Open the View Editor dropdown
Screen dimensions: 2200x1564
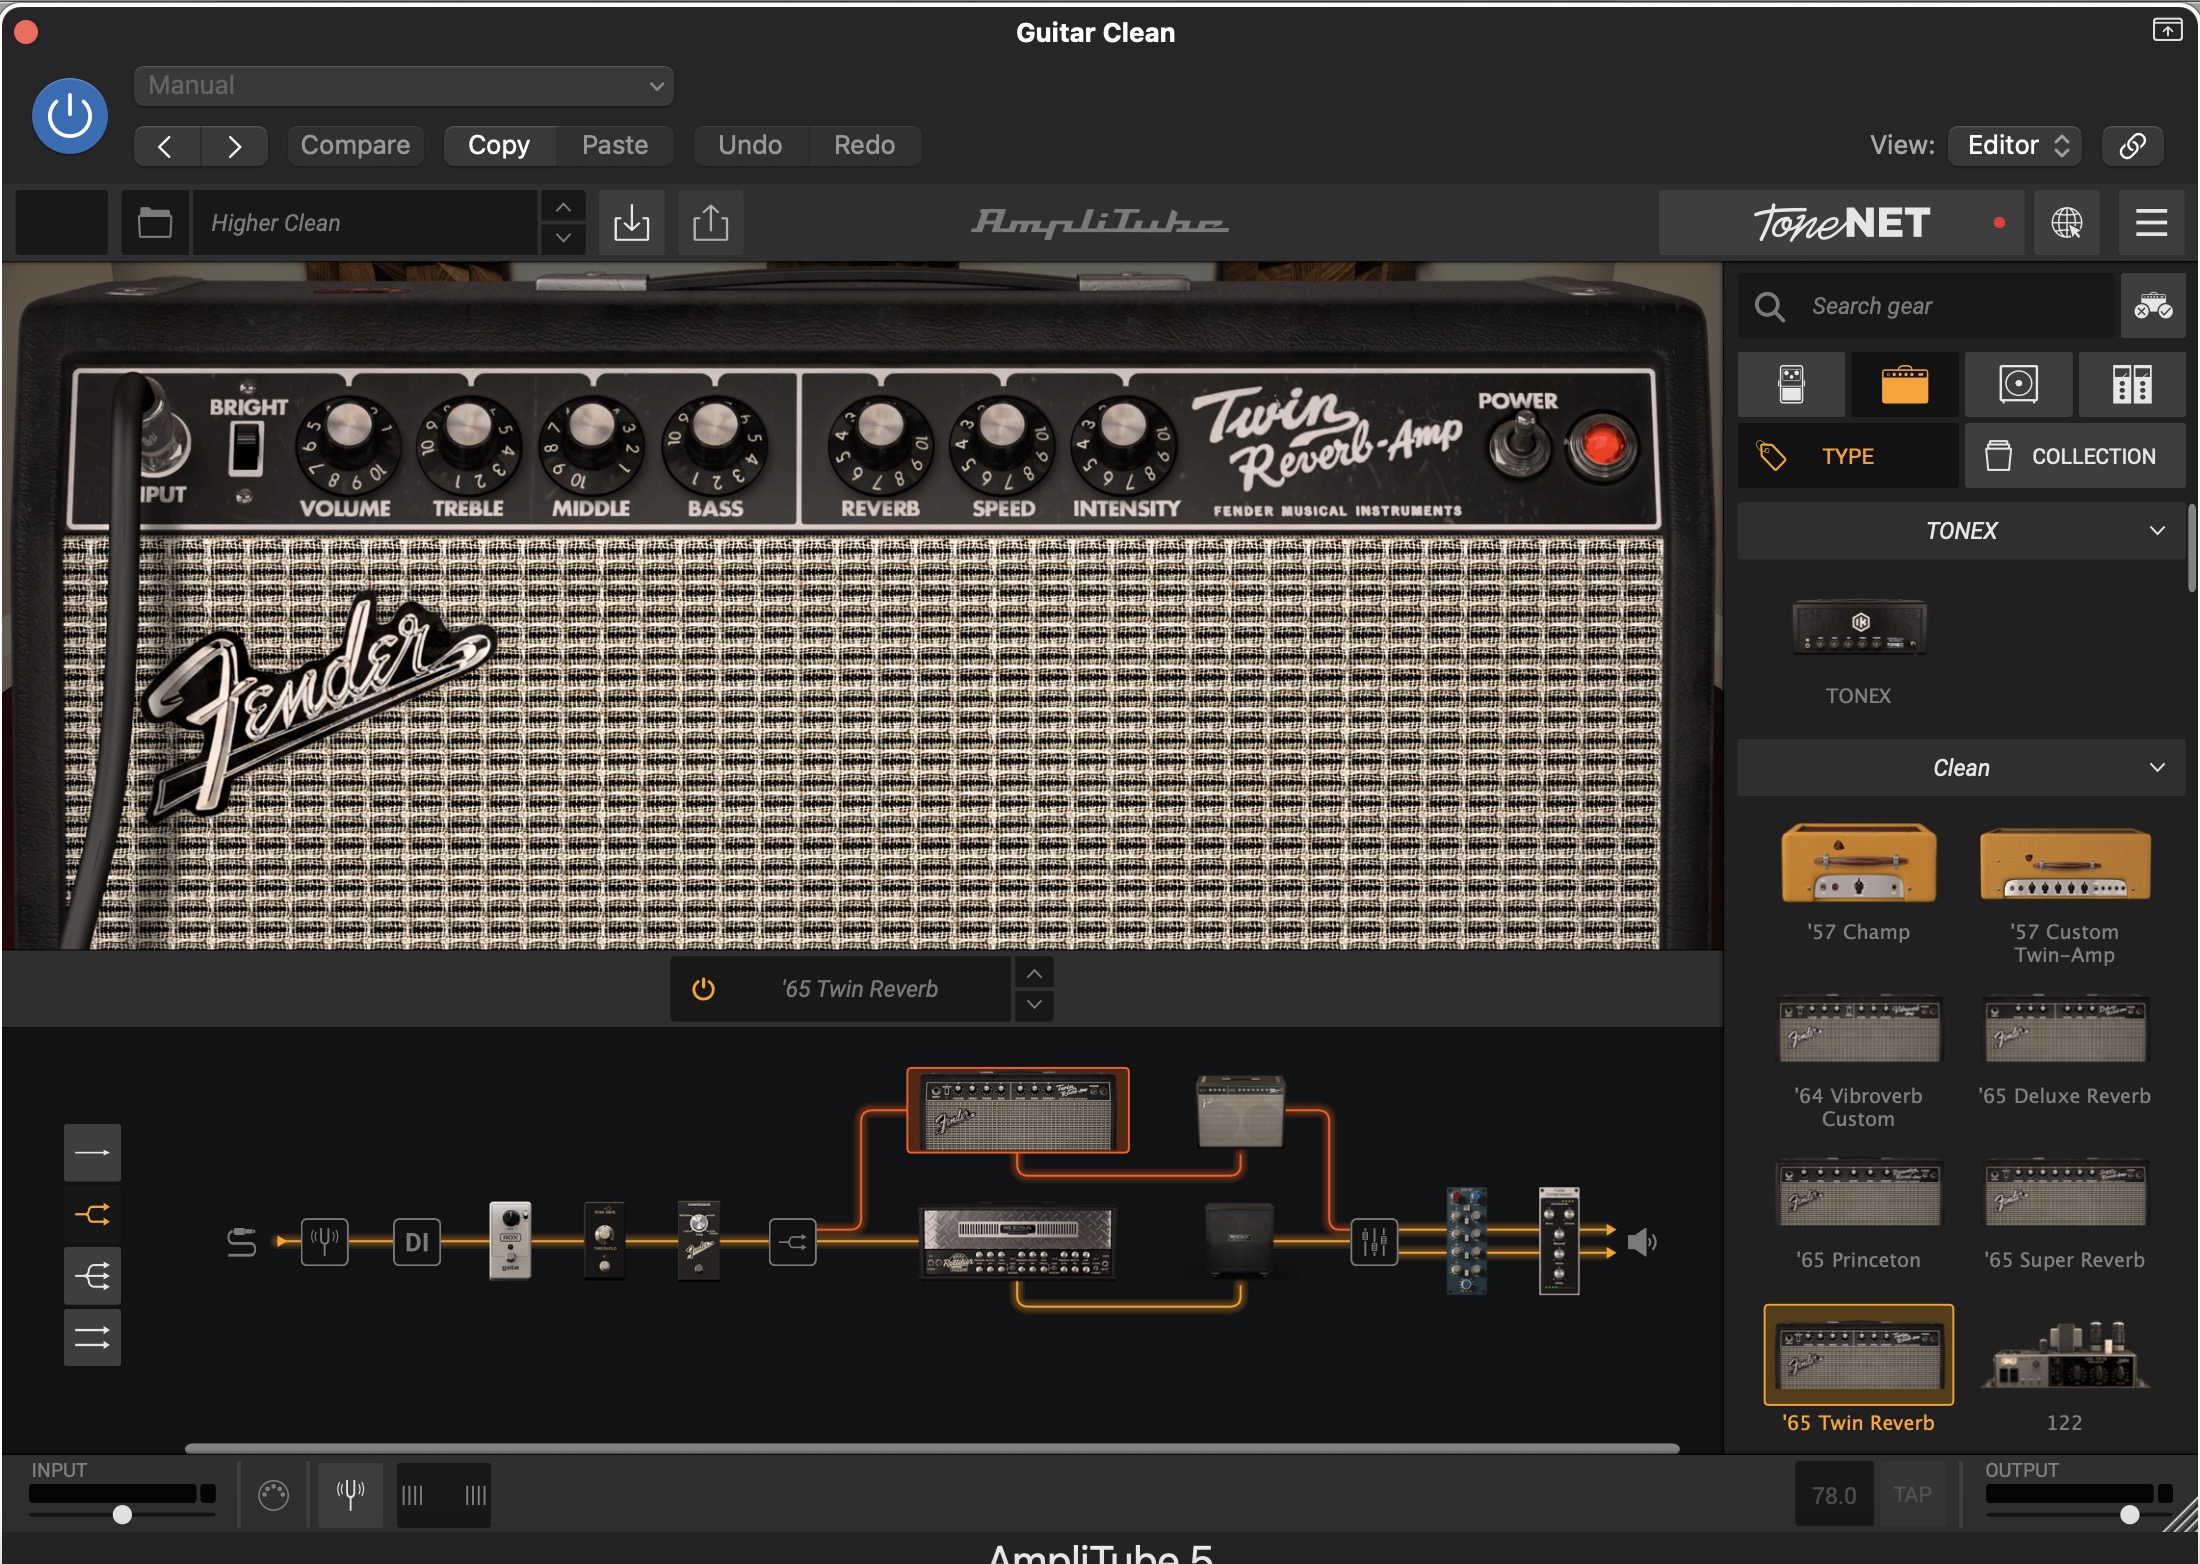click(2016, 146)
